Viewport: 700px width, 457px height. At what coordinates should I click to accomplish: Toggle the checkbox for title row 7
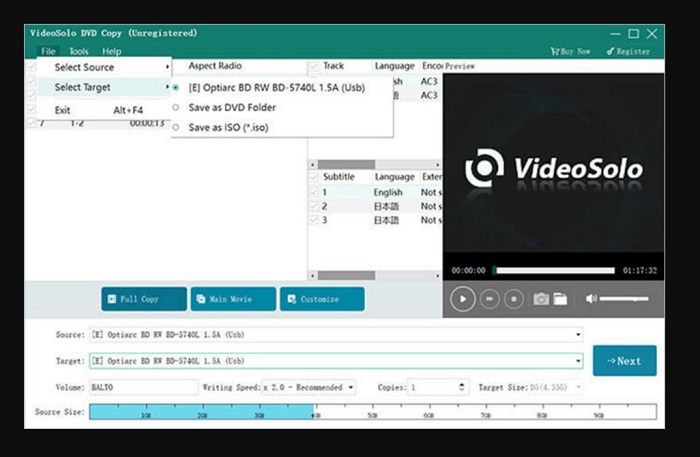(31, 122)
